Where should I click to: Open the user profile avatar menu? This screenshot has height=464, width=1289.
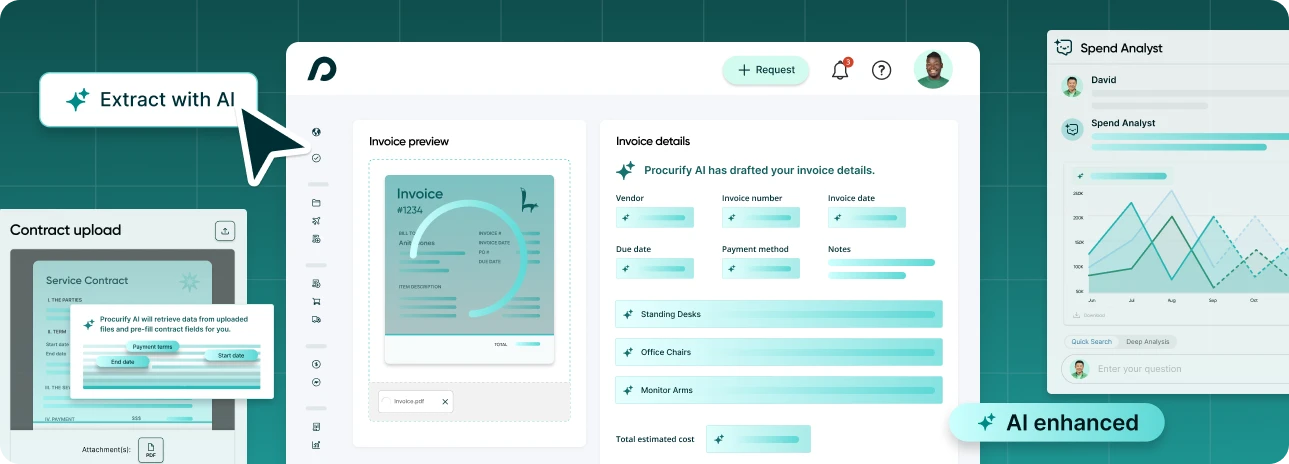pyautogui.click(x=933, y=69)
